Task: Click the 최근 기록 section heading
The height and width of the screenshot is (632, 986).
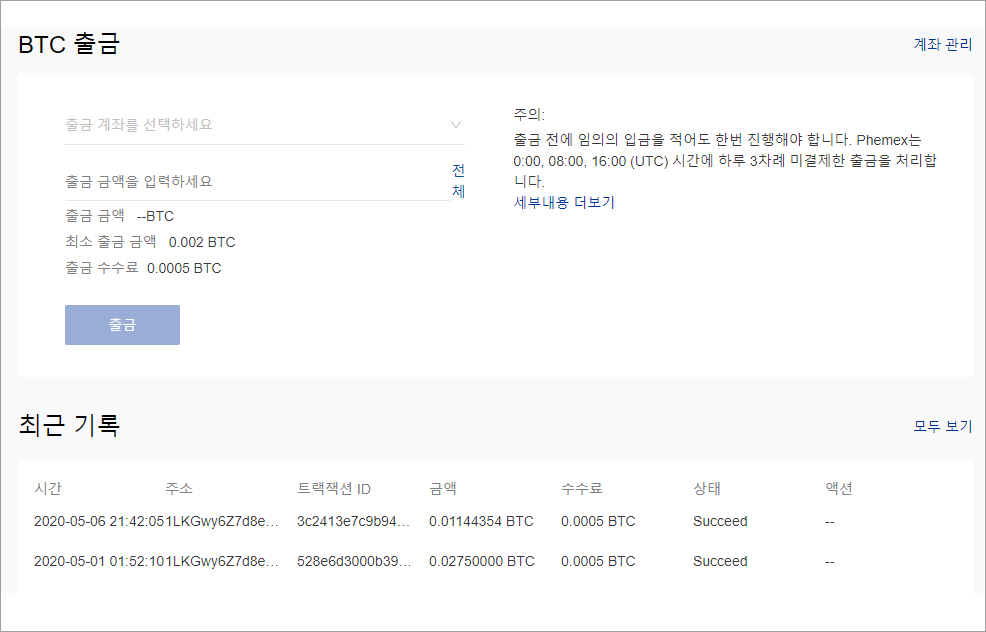Action: tap(69, 425)
